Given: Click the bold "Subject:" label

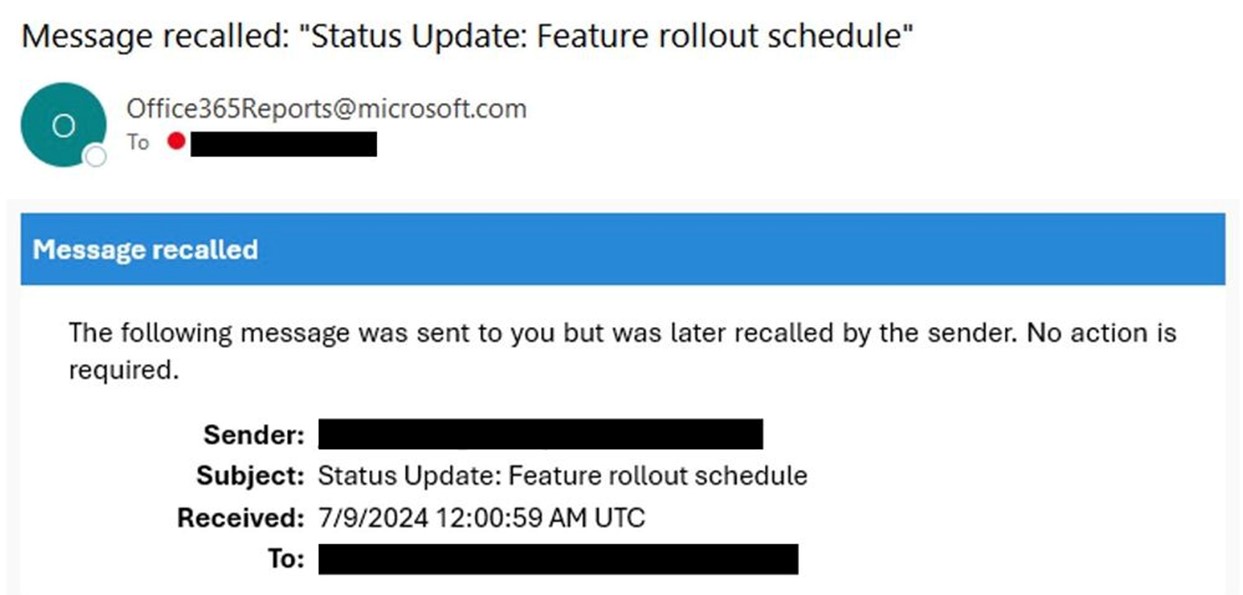Looking at the screenshot, I should pos(249,475).
